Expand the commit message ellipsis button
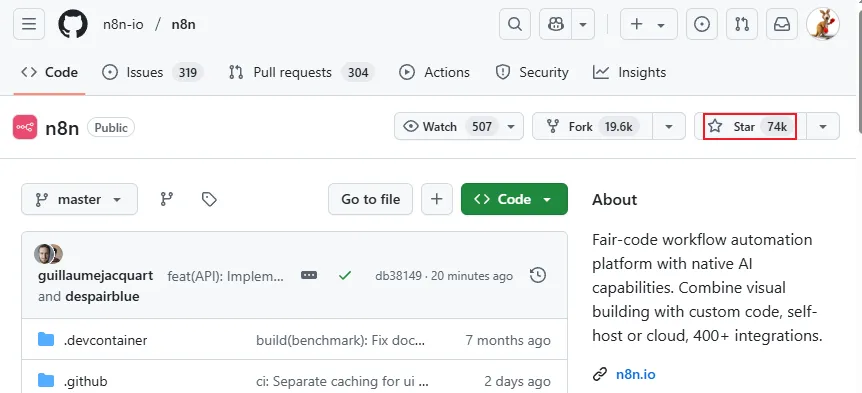Image resolution: width=862 pixels, height=393 pixels. pyautogui.click(x=309, y=275)
